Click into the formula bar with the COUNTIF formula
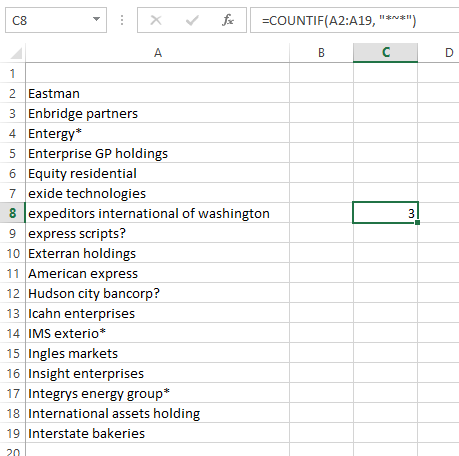459x456 pixels. pos(355,20)
